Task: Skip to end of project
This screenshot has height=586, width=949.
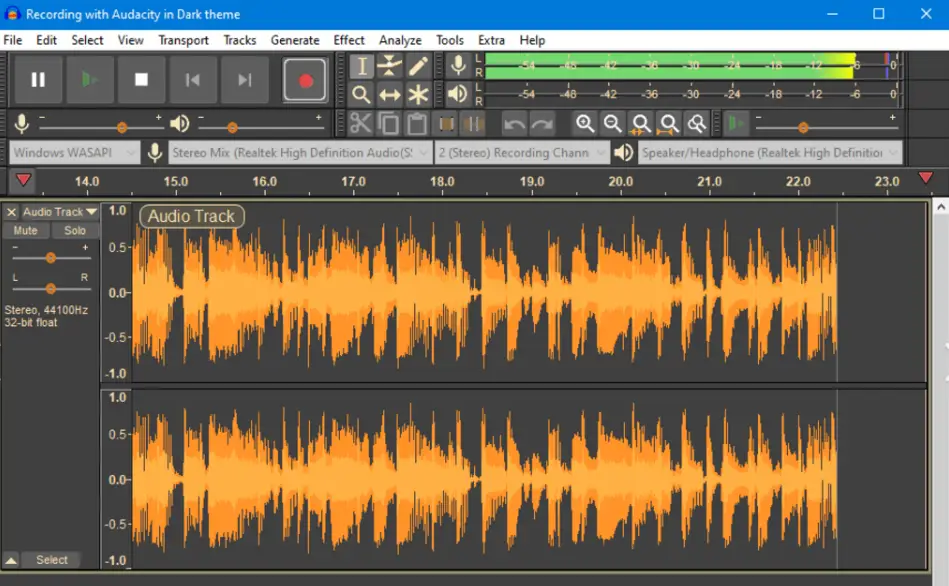Action: (x=245, y=79)
